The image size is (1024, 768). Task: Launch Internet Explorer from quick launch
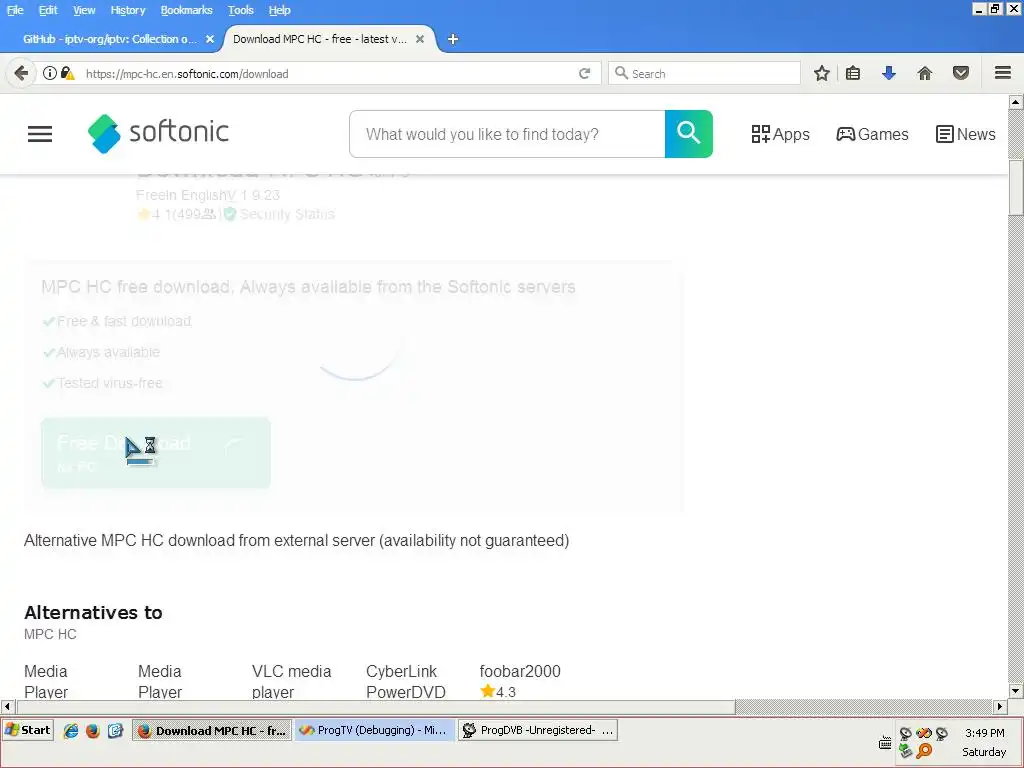[x=71, y=731]
